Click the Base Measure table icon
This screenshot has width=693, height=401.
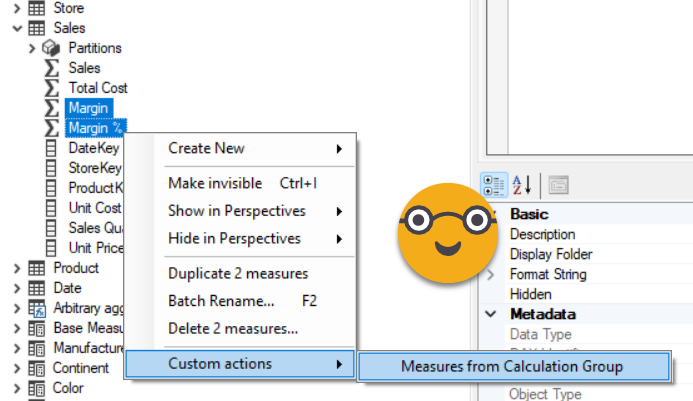click(36, 328)
